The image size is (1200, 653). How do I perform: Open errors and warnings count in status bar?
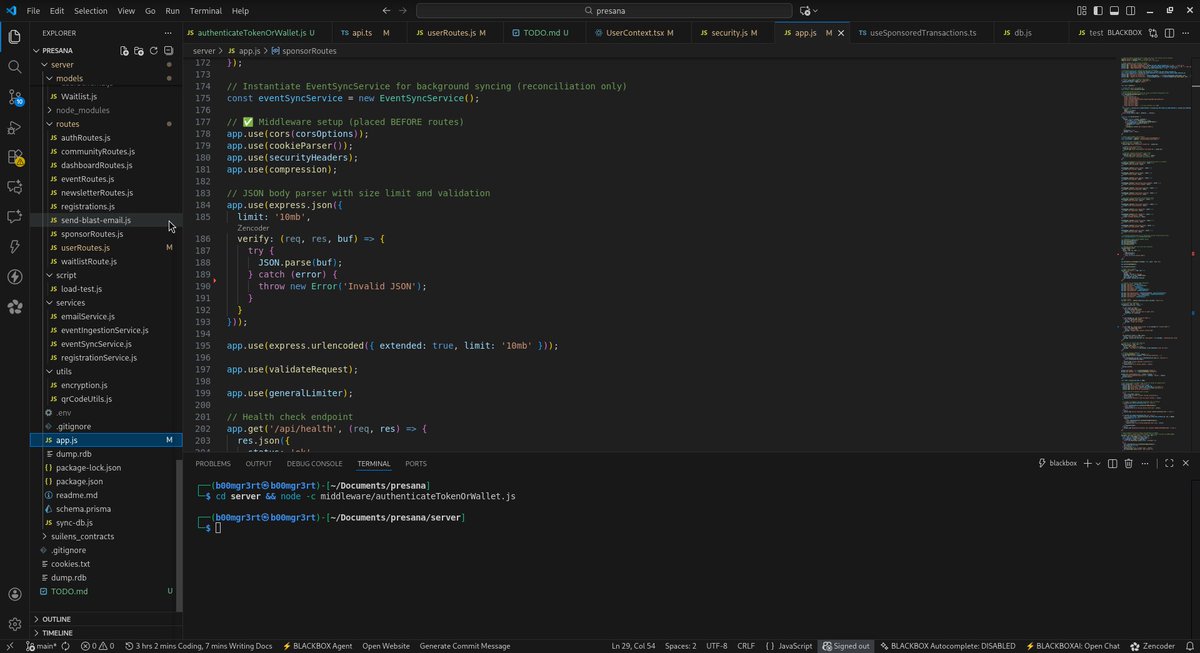(x=97, y=646)
